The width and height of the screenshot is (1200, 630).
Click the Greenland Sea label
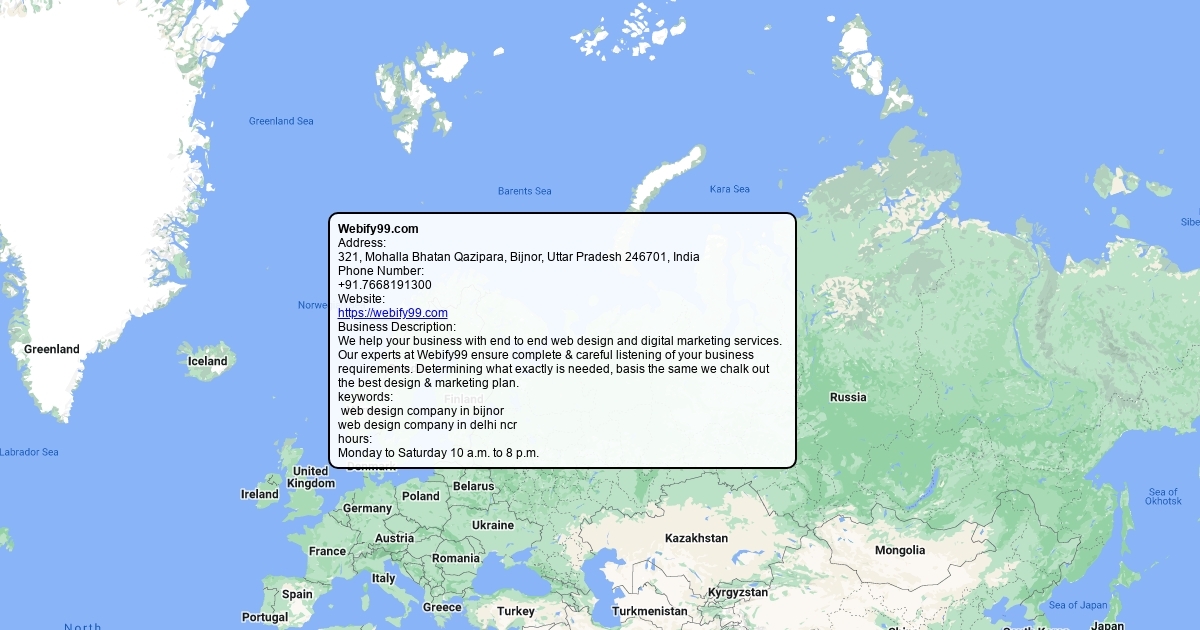point(281,121)
